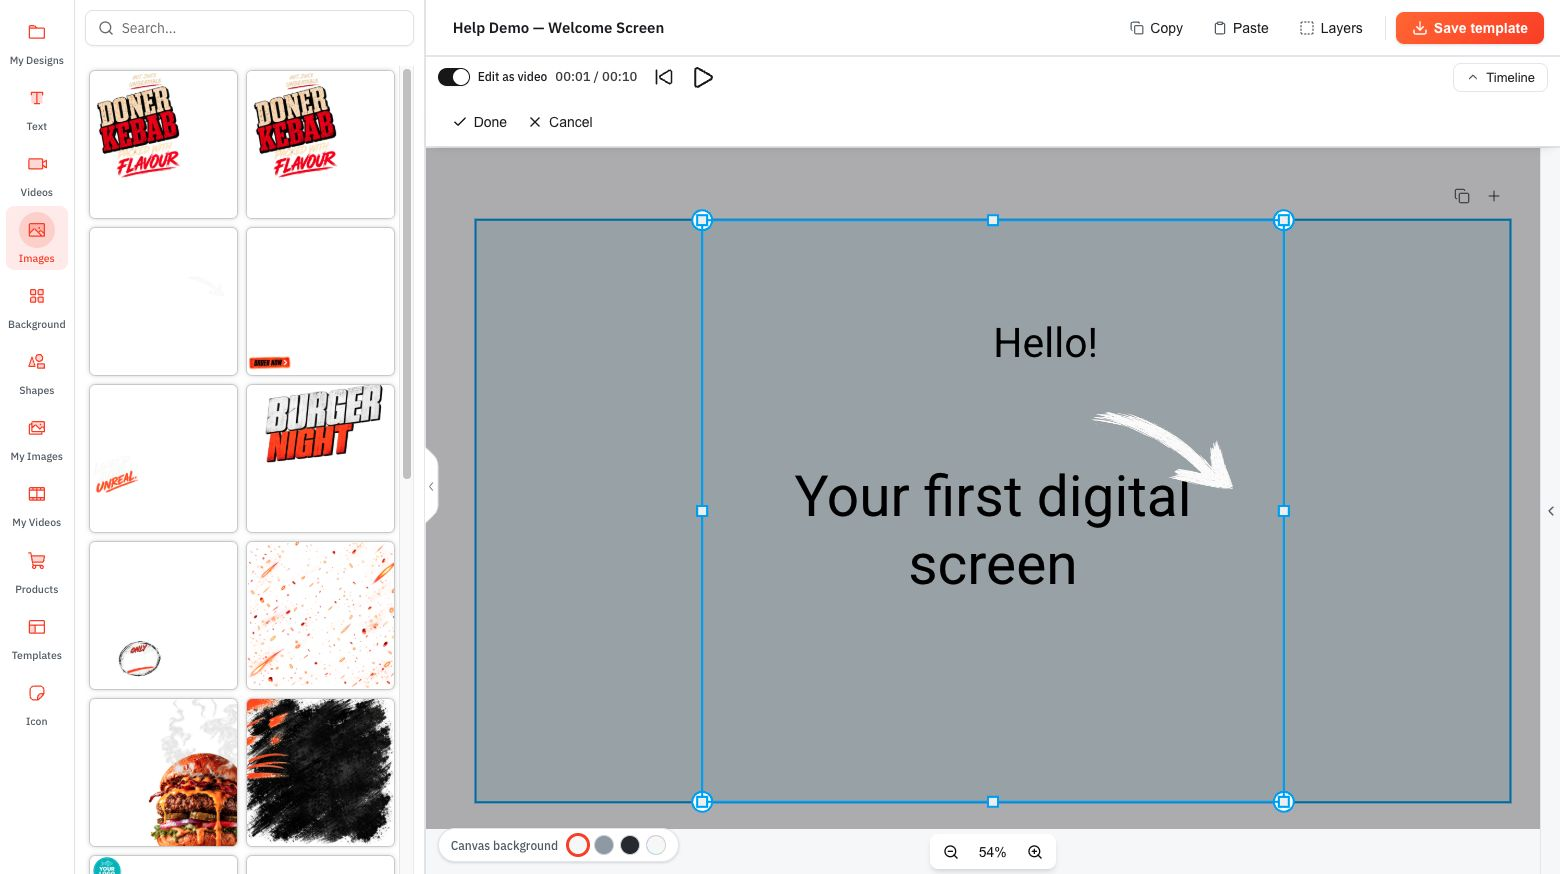
Task: Insert the Order Now banner thumbnail
Action: coord(320,301)
